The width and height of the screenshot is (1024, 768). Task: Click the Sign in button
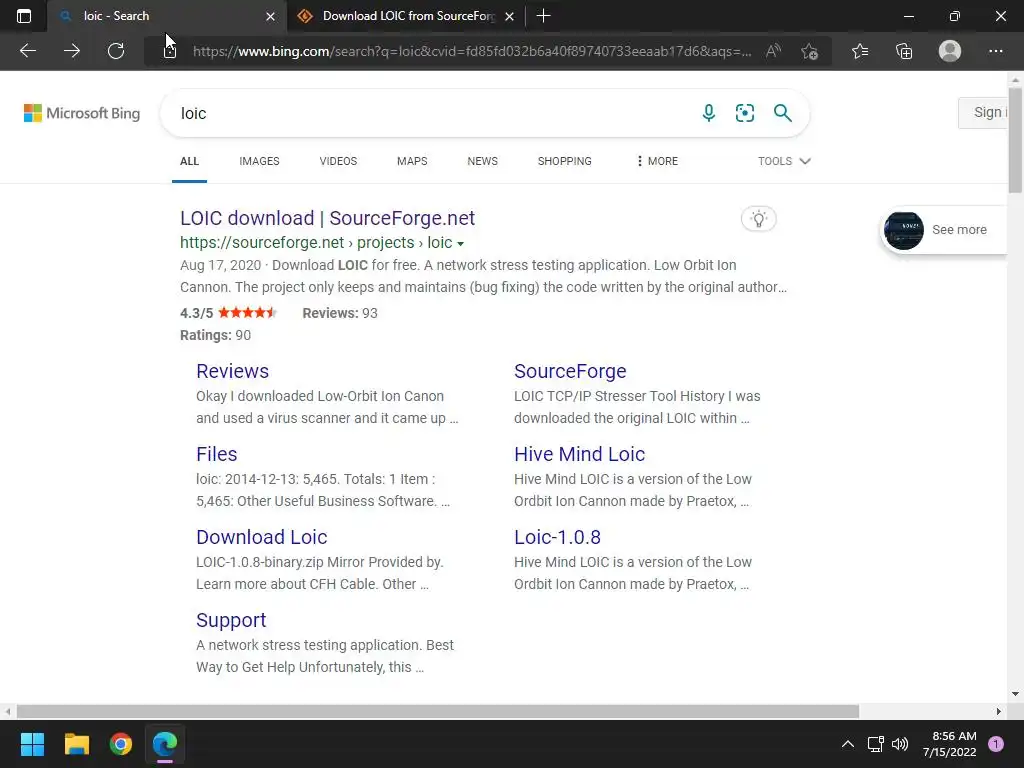pos(985,113)
